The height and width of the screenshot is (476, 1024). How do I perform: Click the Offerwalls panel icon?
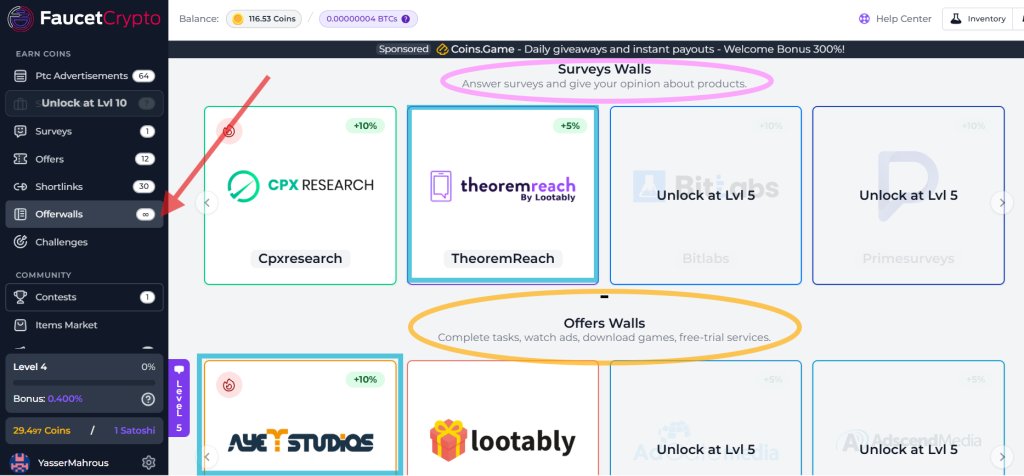[20, 214]
